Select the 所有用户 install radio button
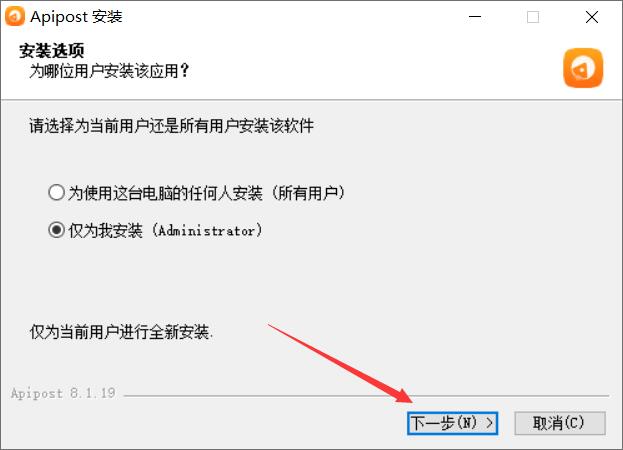Image resolution: width=623 pixels, height=450 pixels. coord(56,193)
